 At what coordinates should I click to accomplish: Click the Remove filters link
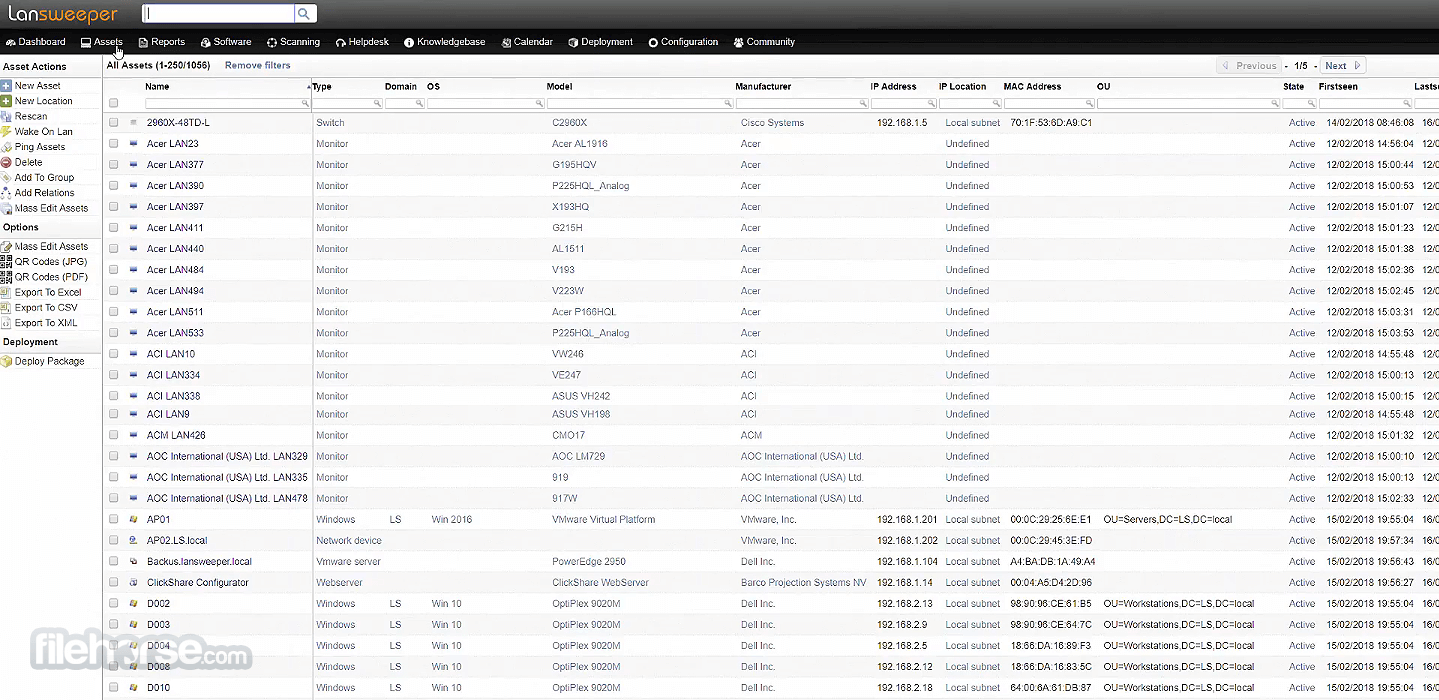(258, 65)
